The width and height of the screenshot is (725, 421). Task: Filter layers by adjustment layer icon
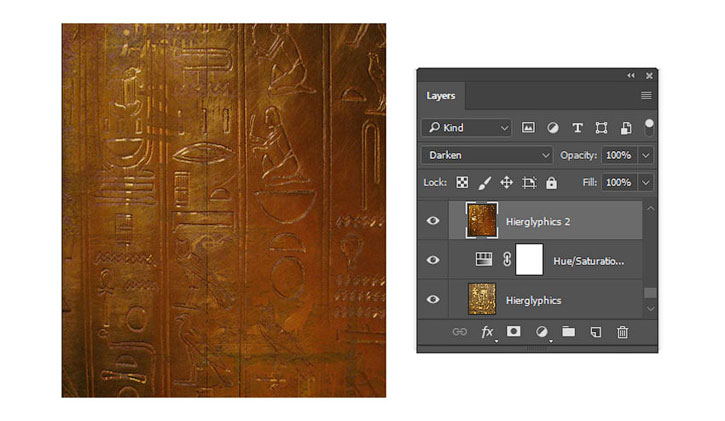coord(553,128)
